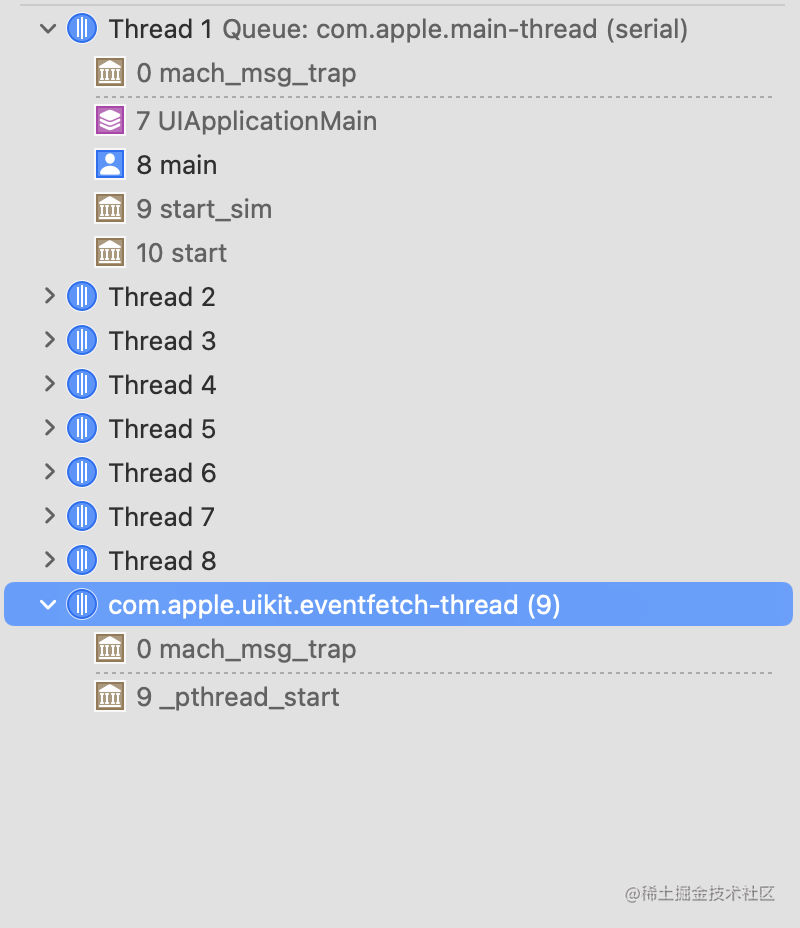Click the UIApplicationMain purple framework icon

click(109, 121)
